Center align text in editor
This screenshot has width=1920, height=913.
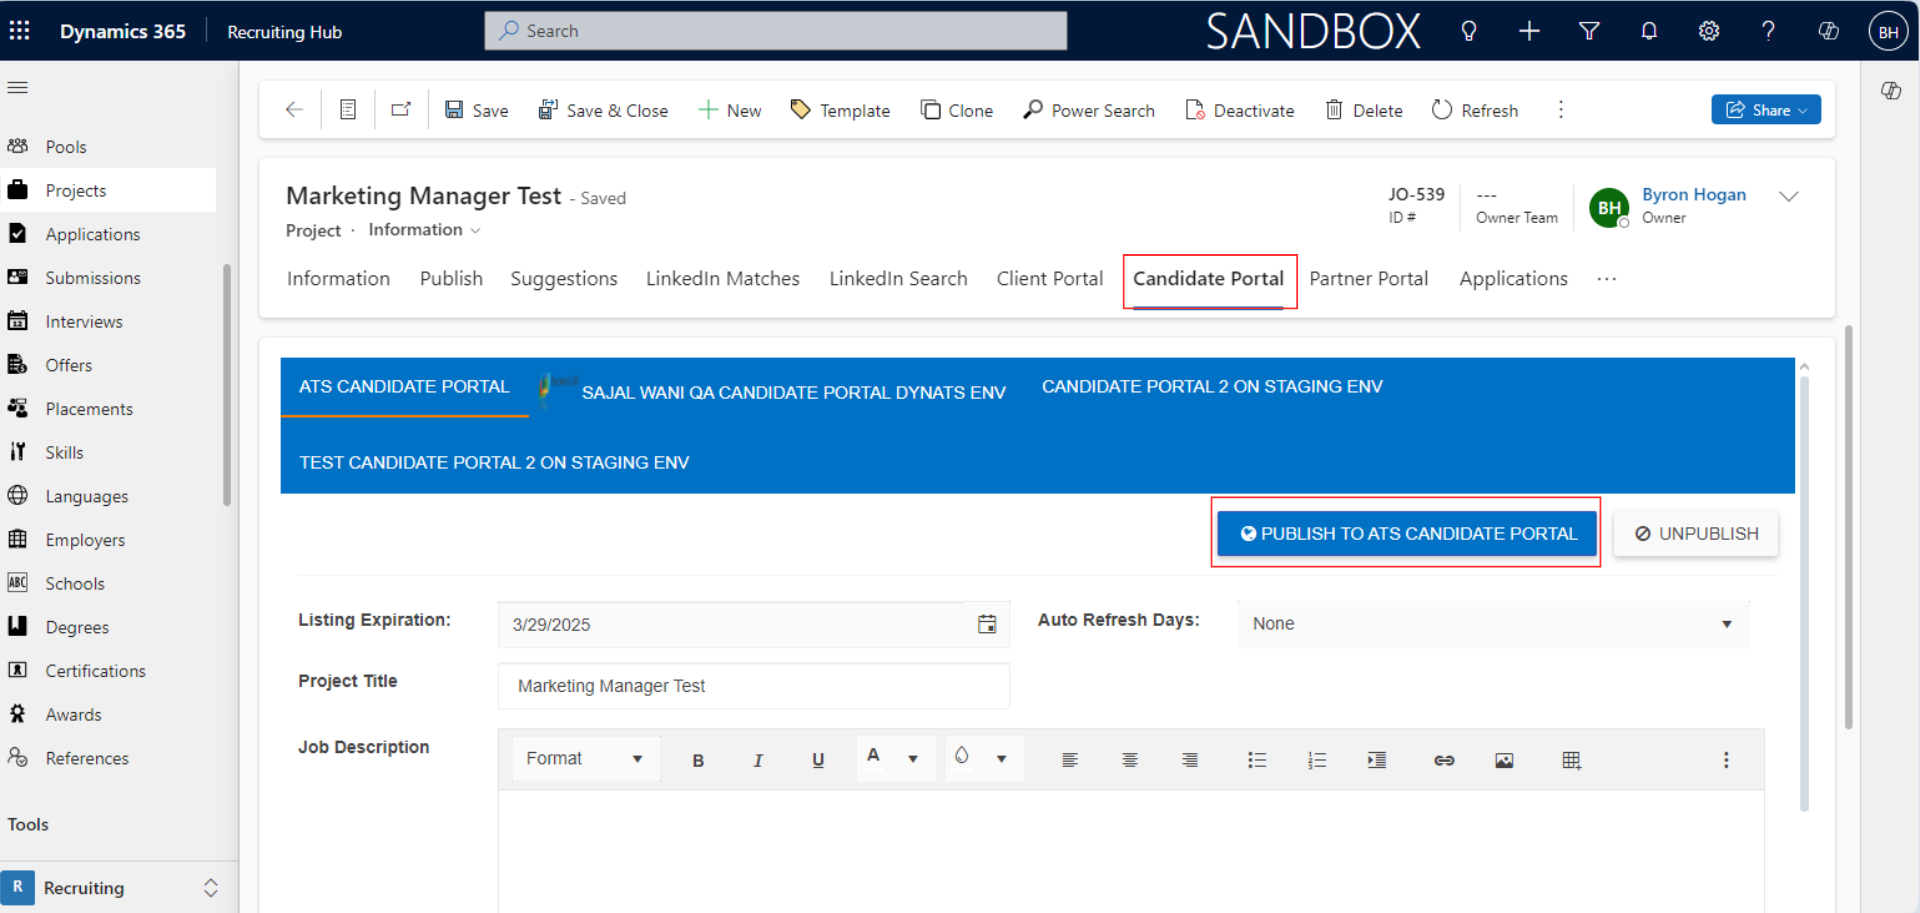click(x=1130, y=760)
